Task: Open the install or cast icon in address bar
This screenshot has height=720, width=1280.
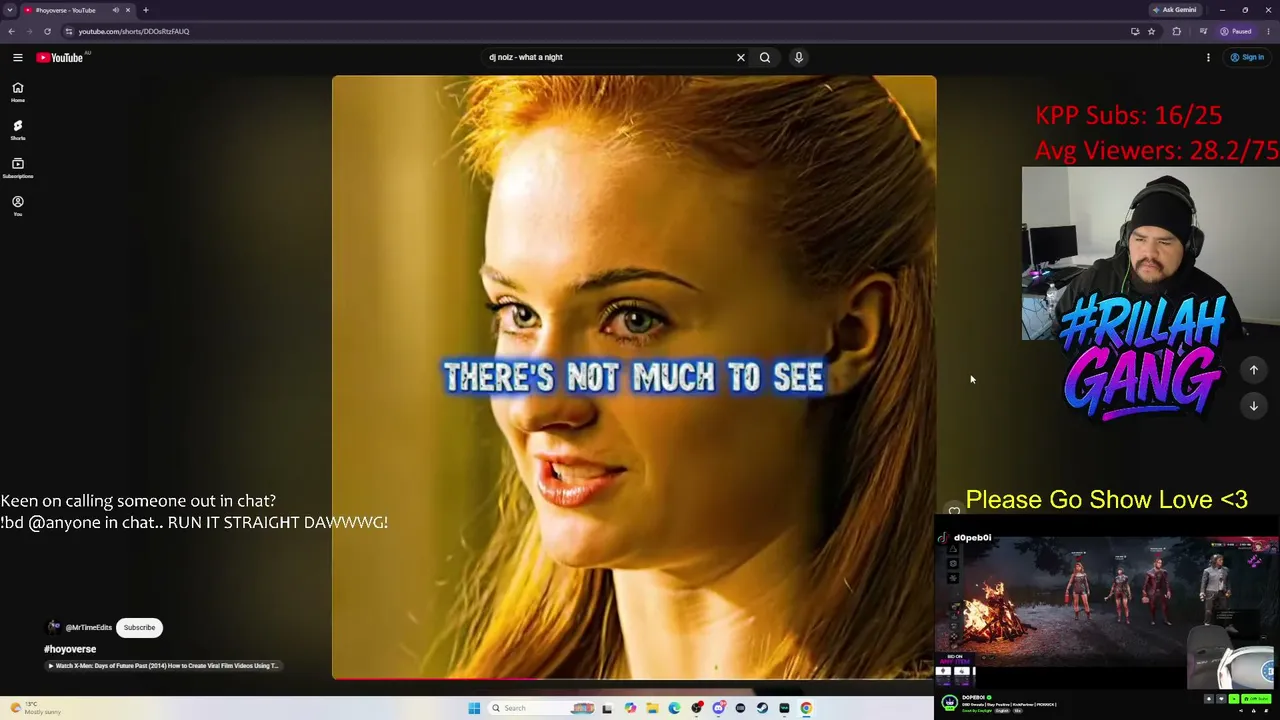Action: coord(1134,31)
